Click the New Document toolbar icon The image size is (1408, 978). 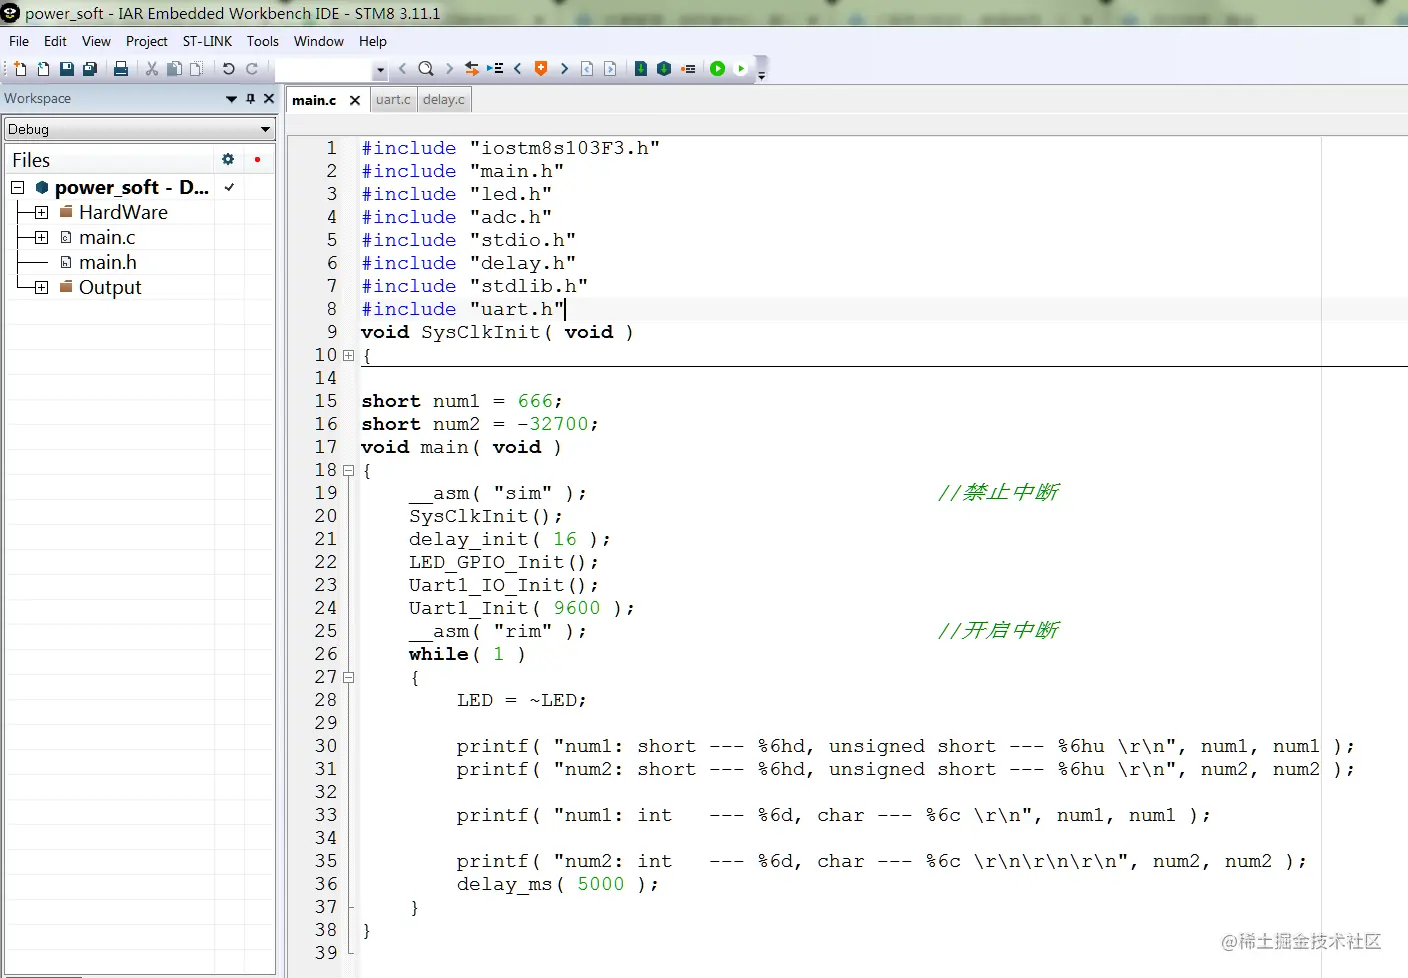tap(20, 69)
